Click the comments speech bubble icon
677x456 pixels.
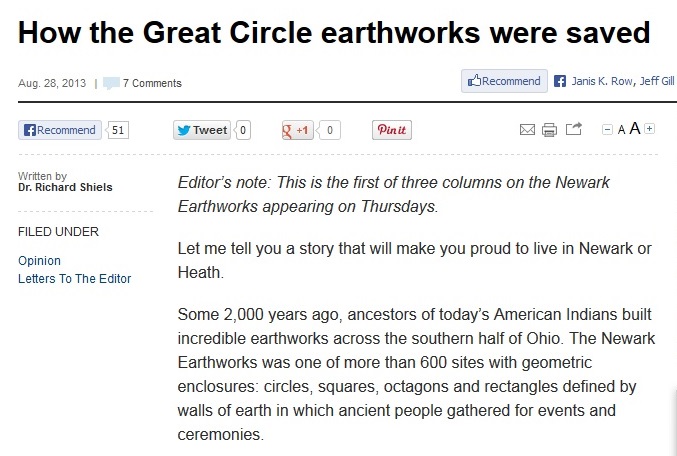point(111,83)
